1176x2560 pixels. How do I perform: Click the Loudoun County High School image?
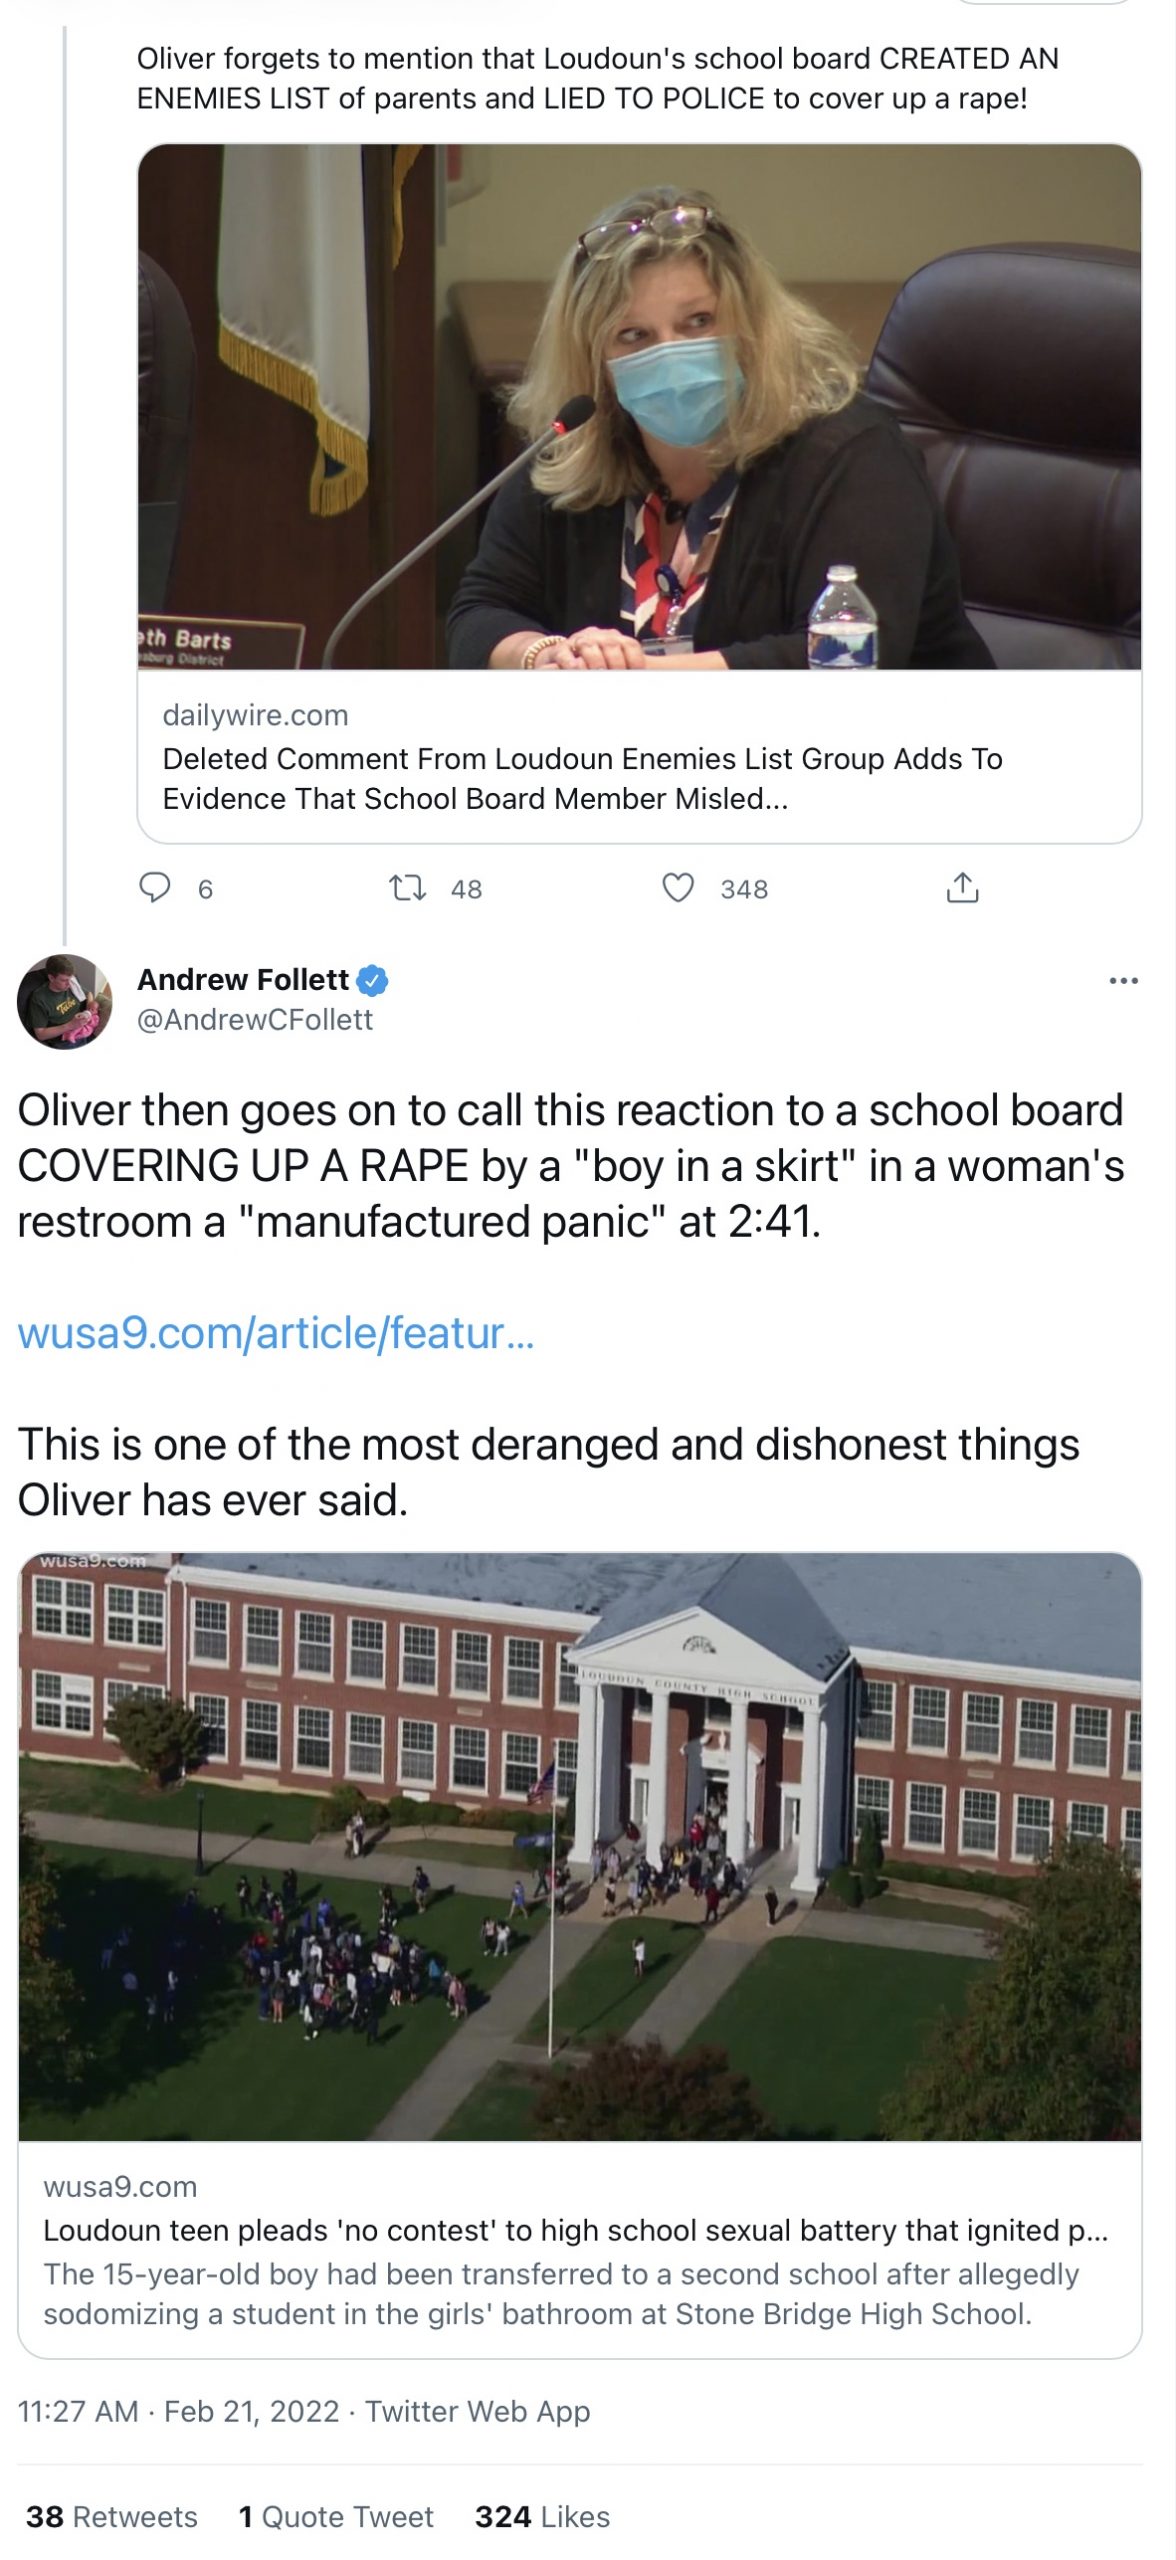(x=580, y=1846)
